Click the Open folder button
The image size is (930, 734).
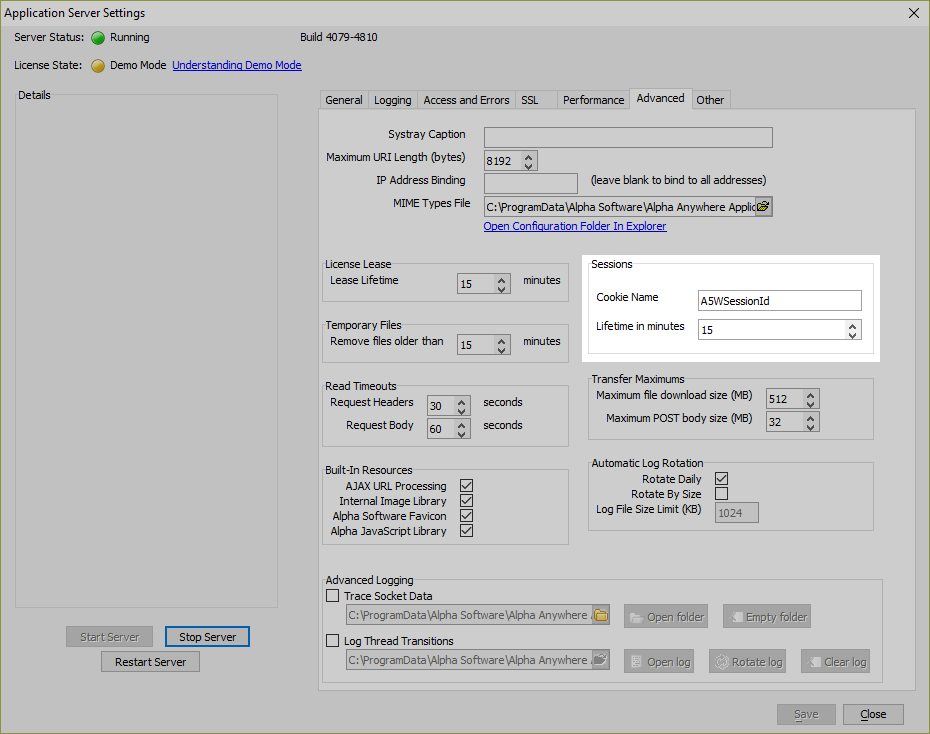coord(665,617)
